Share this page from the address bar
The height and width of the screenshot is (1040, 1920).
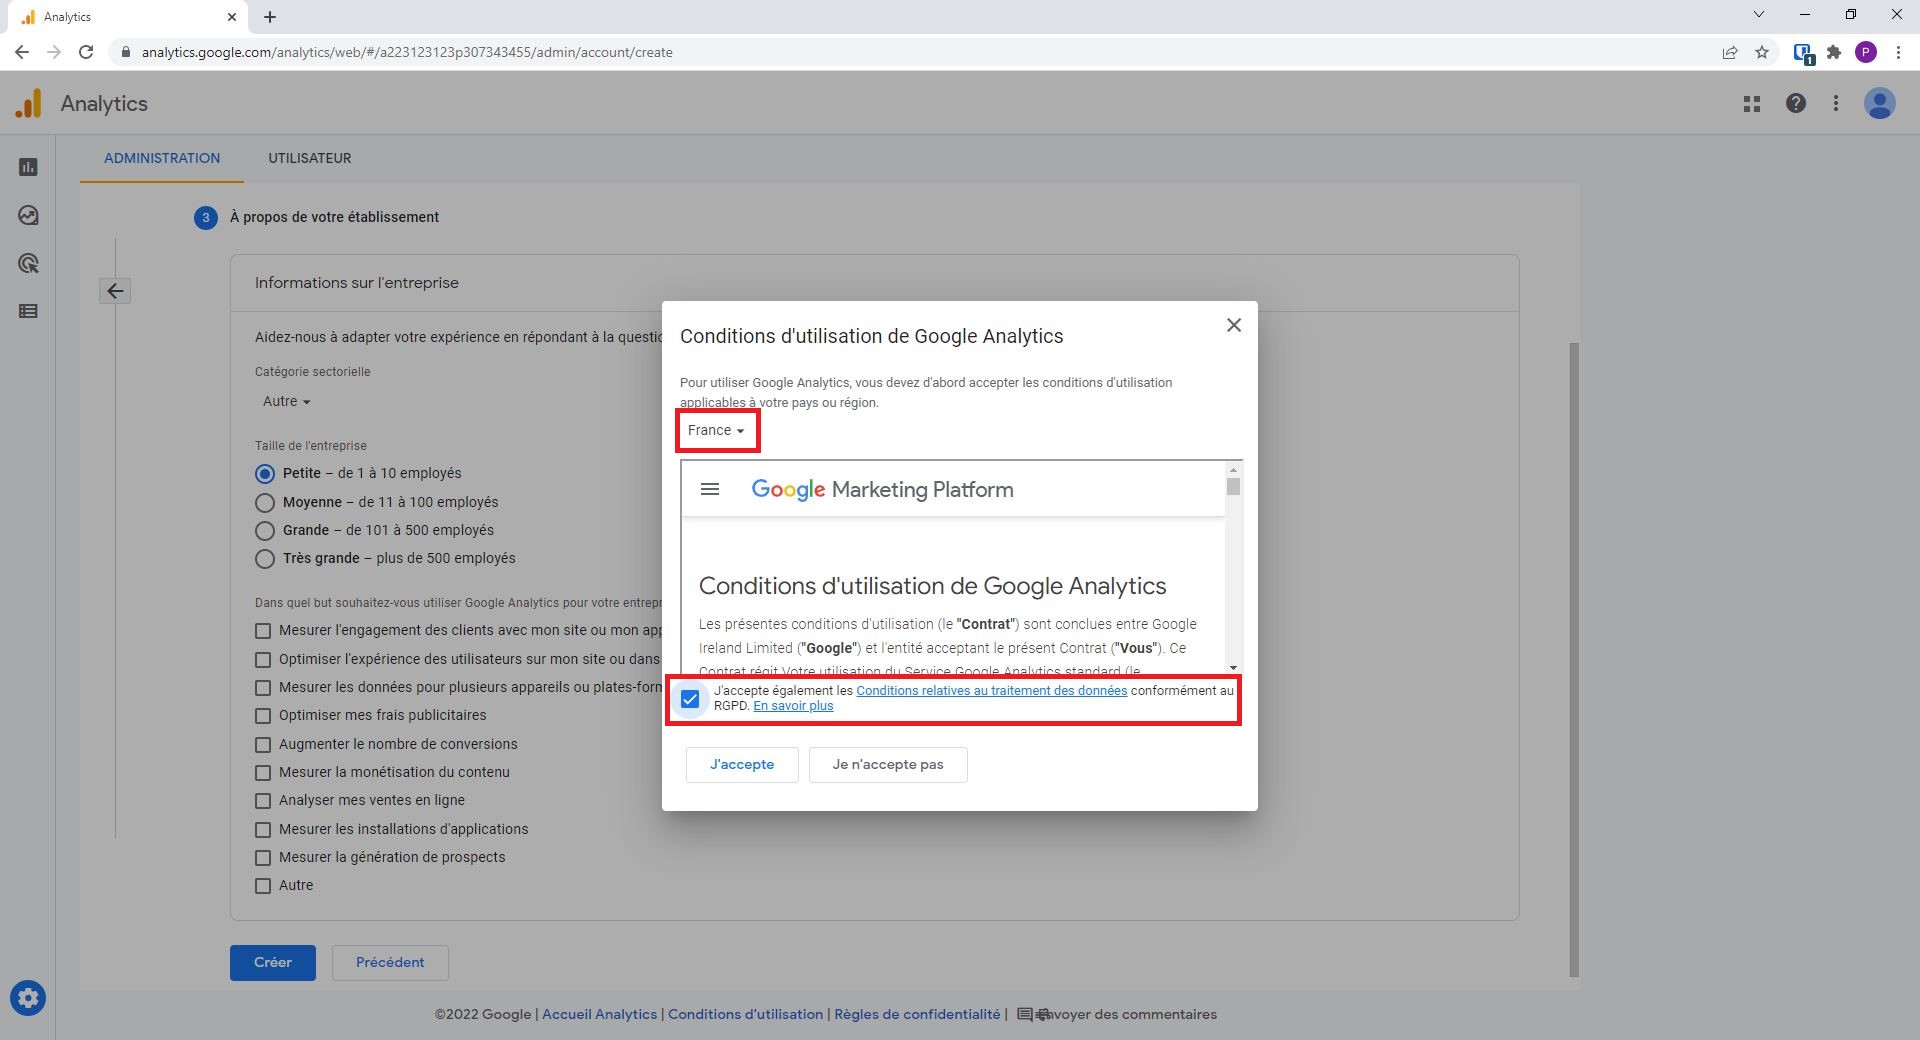1730,52
